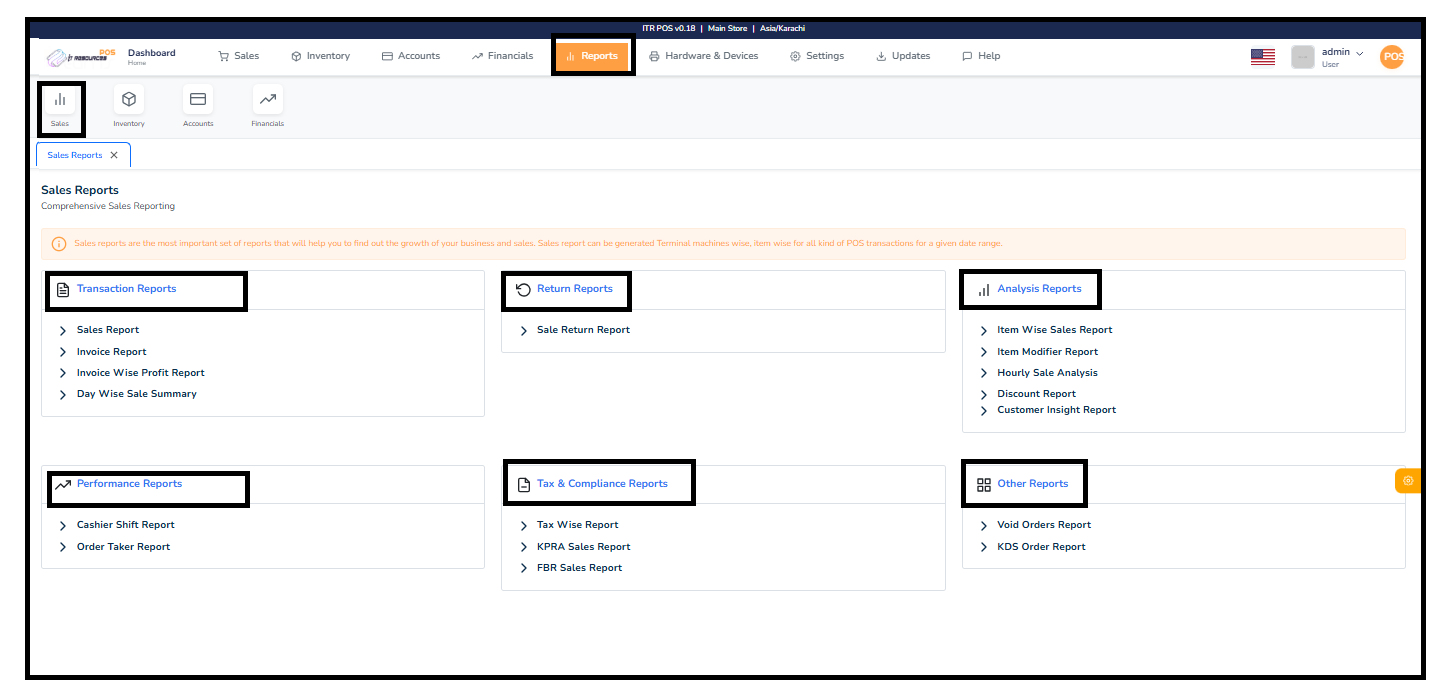
Task: Open the floating orange settings gear on the right
Action: [1408, 480]
